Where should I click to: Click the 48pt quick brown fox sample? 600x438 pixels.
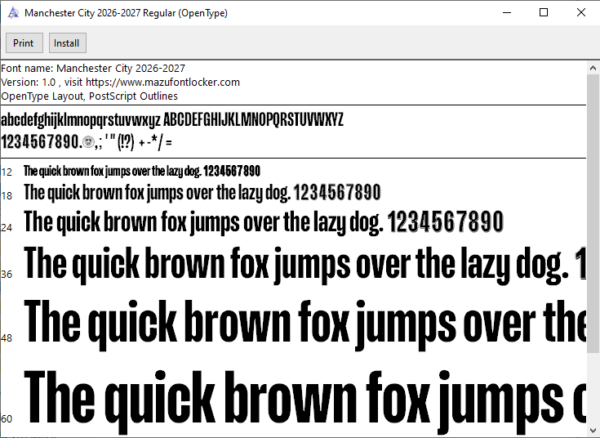305,324
